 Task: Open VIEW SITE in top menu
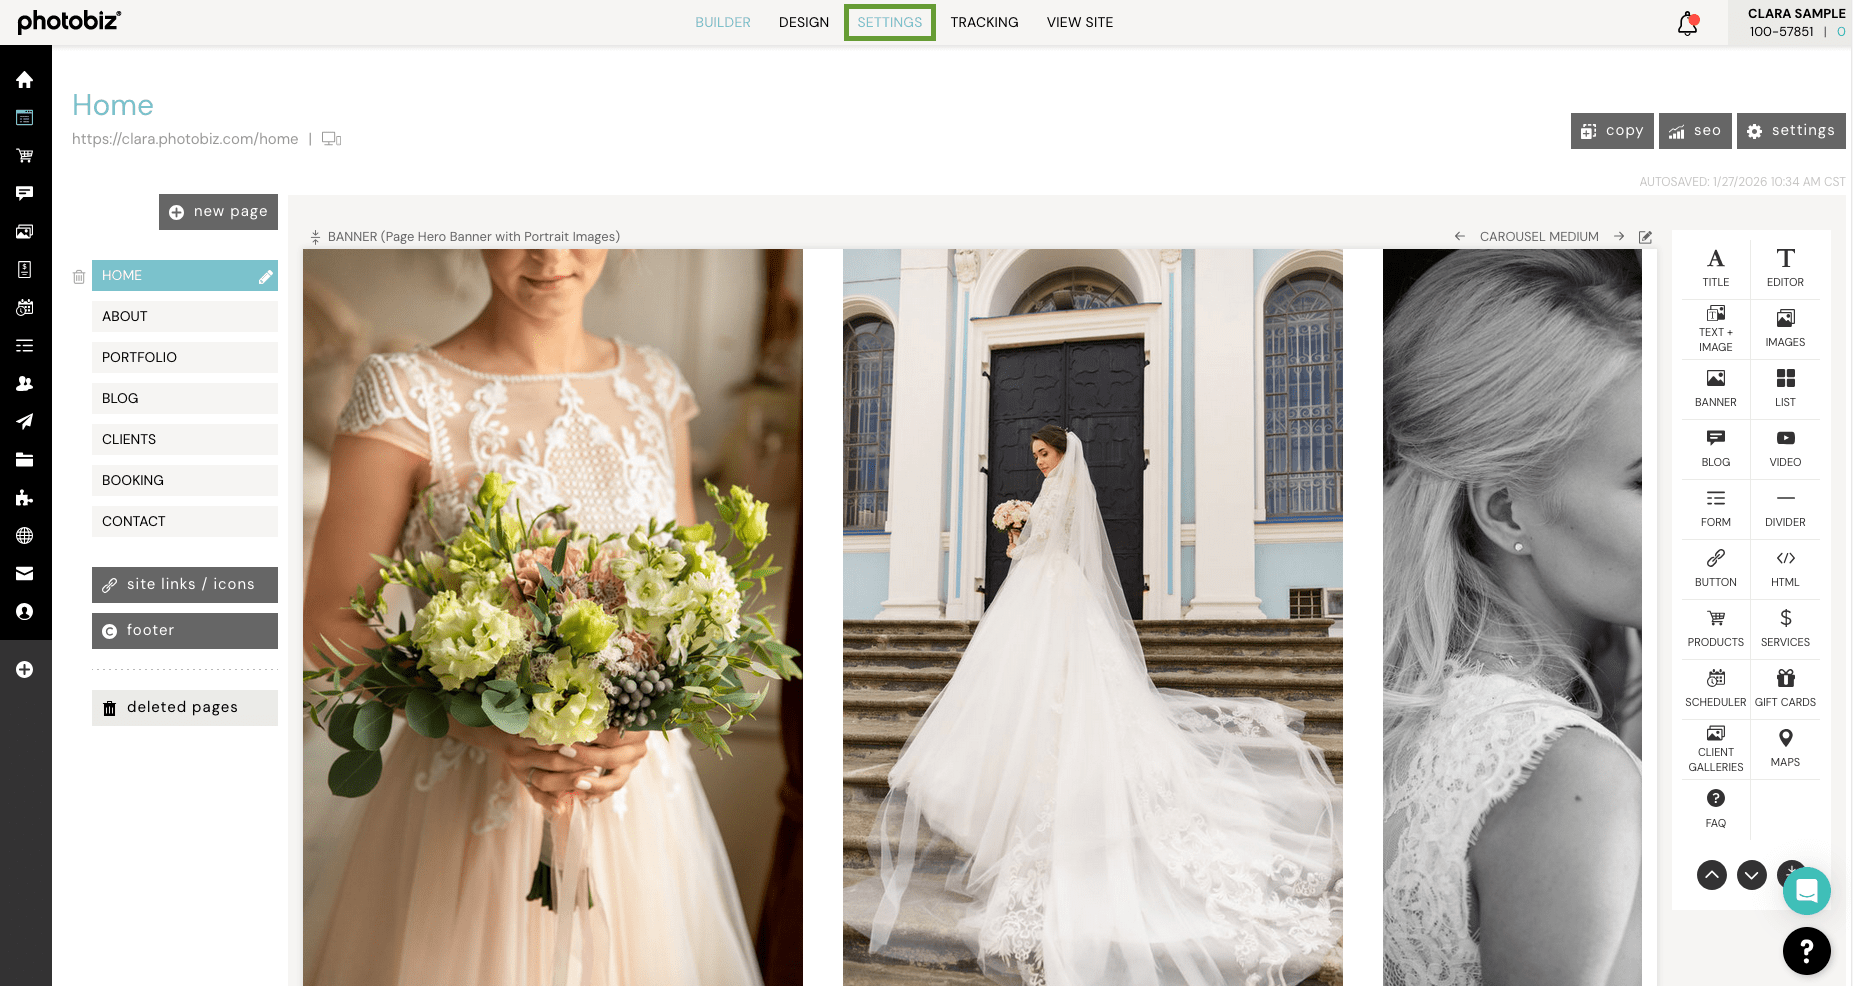click(1080, 22)
